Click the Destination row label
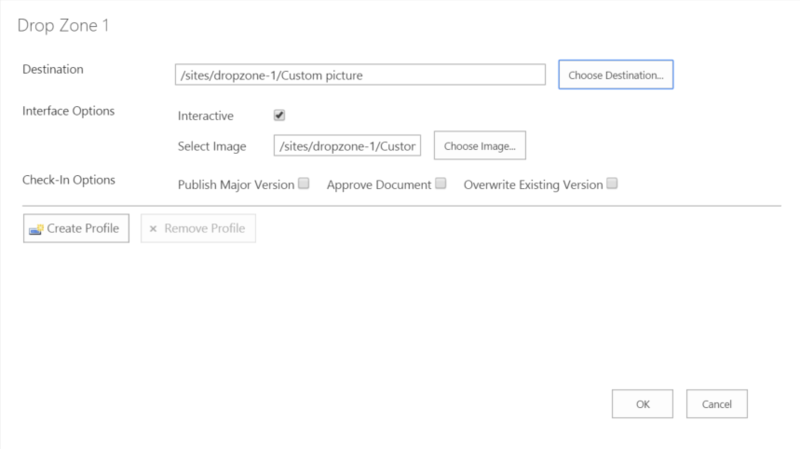Viewport: 800px width, 449px height. pyautogui.click(x=52, y=70)
